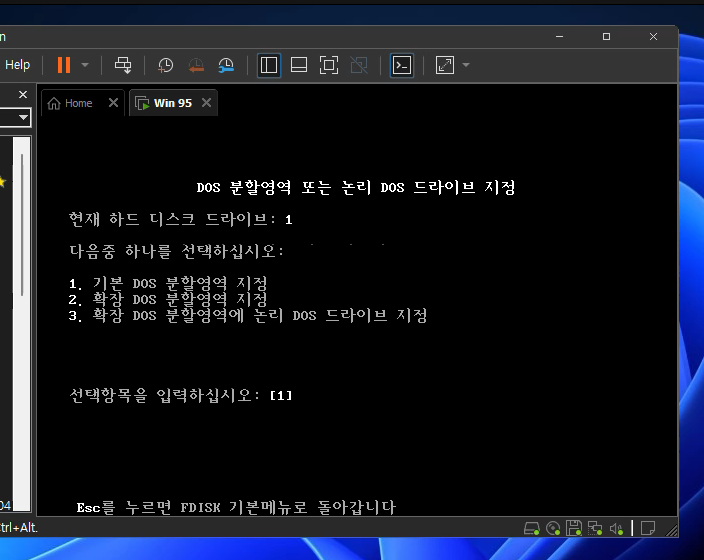Image resolution: width=704 pixels, height=560 pixels.
Task: Click the floppy drive status icon
Action: point(574,528)
